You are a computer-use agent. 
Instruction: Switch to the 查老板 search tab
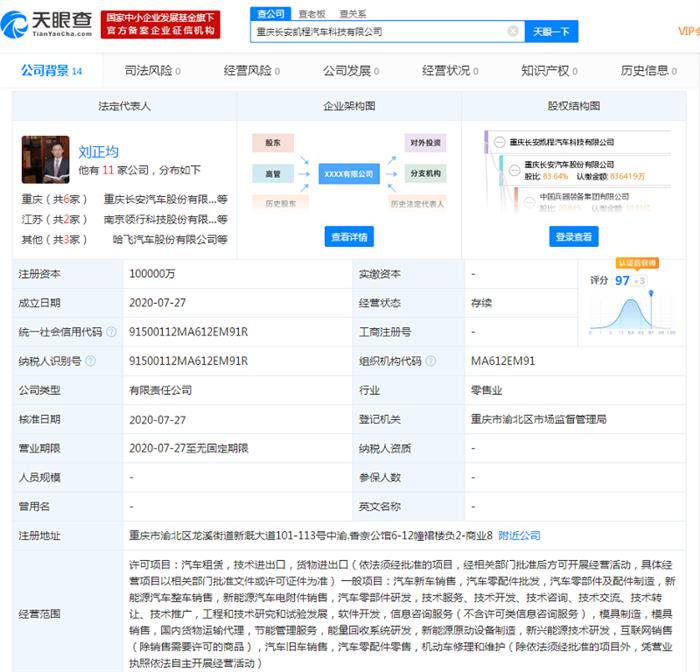[312, 14]
